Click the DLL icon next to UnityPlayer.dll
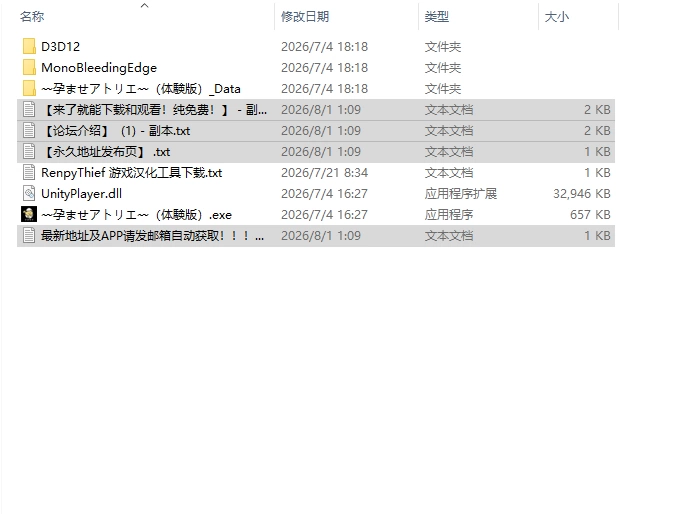 (29, 194)
